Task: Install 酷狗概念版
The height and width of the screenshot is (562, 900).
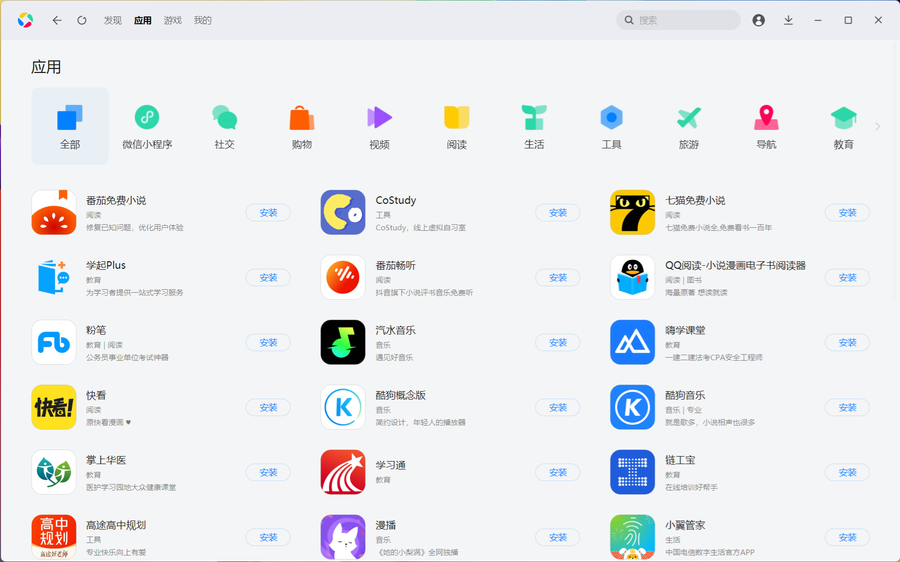Action: (557, 407)
